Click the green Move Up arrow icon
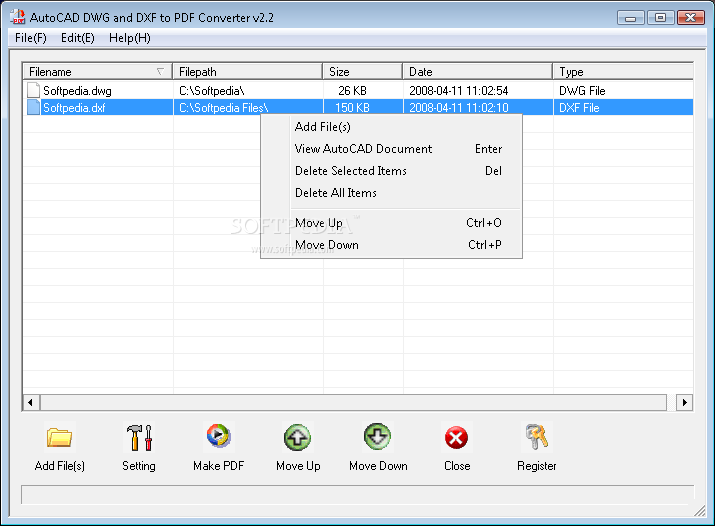This screenshot has width=715, height=526. click(x=298, y=437)
